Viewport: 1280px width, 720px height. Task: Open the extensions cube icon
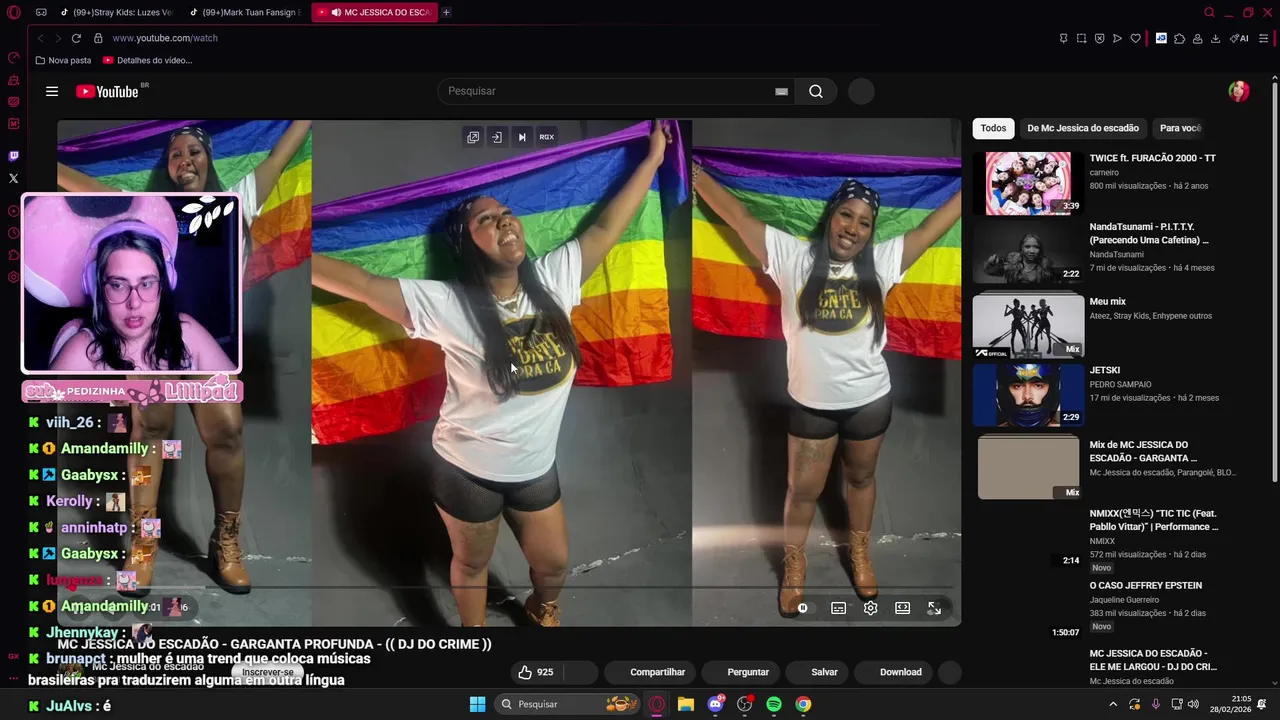pyautogui.click(x=1179, y=38)
